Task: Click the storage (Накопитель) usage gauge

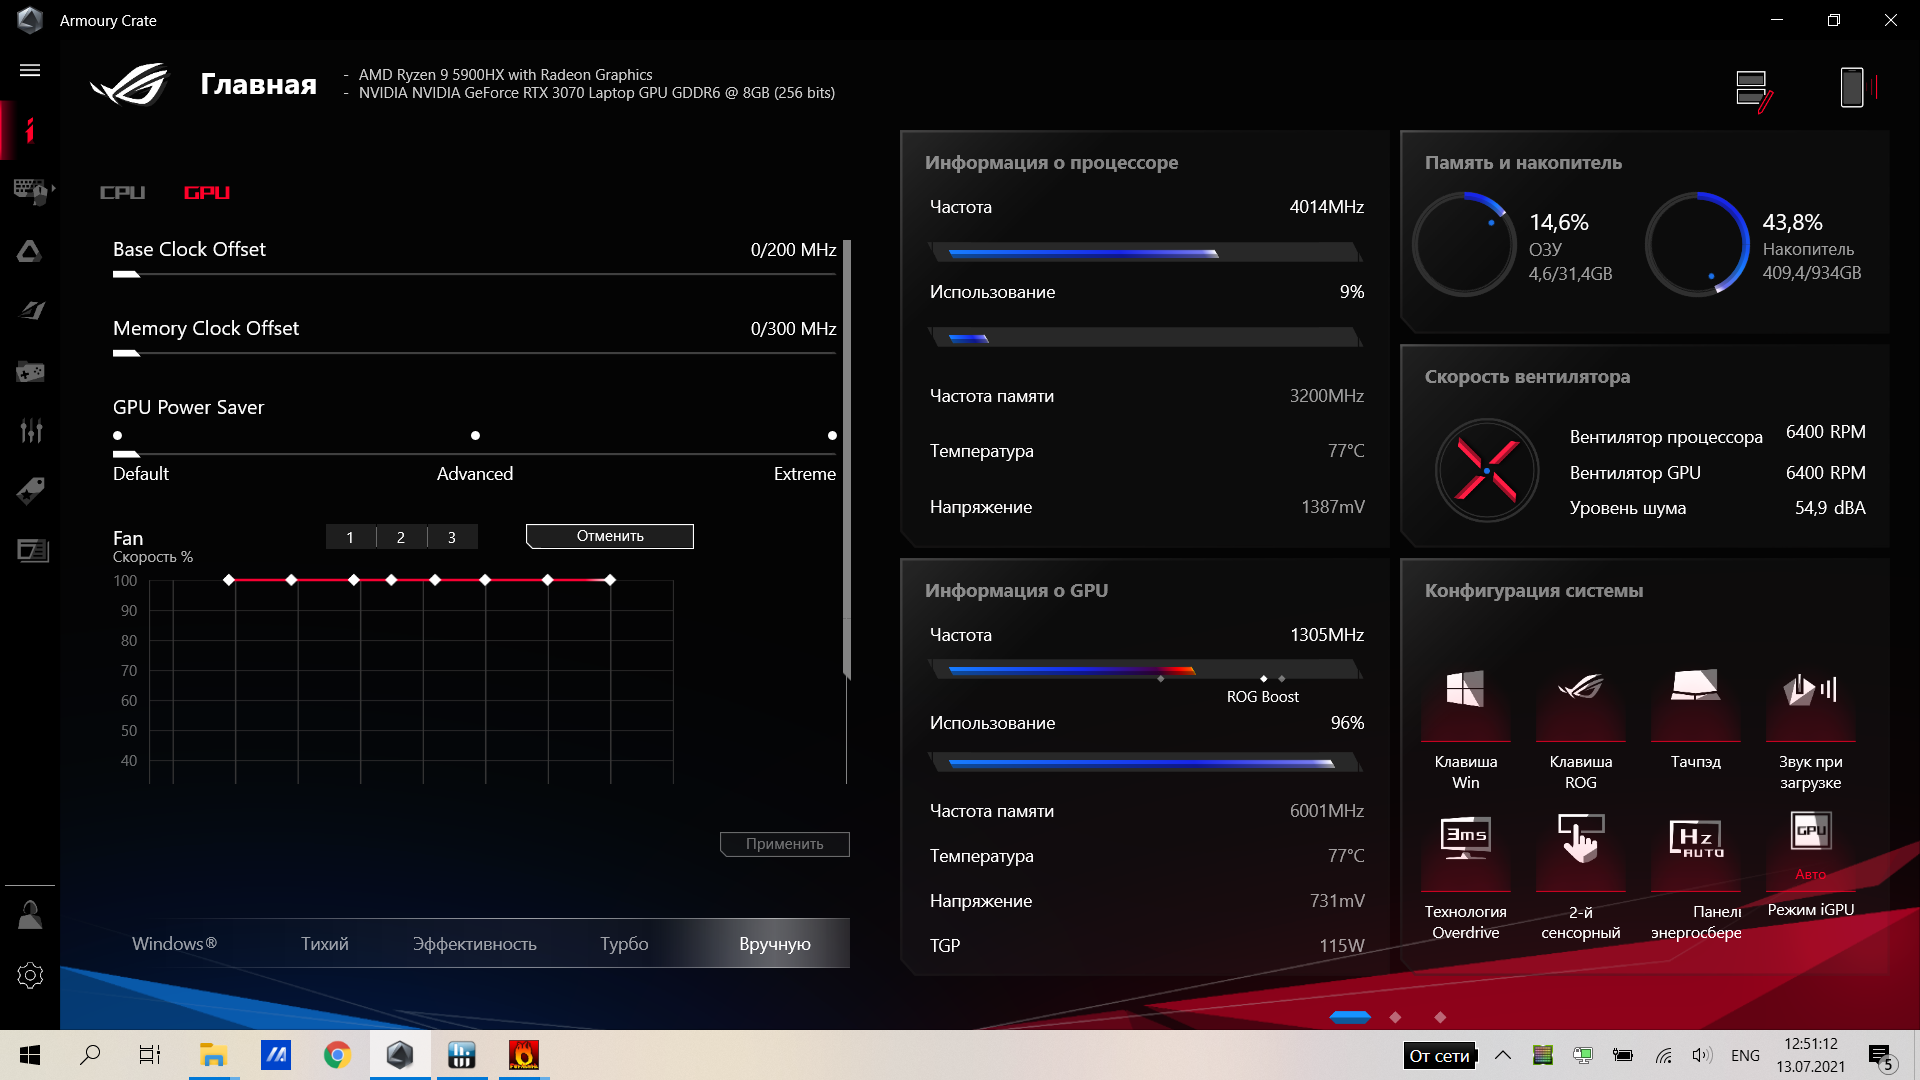Action: 1698,244
